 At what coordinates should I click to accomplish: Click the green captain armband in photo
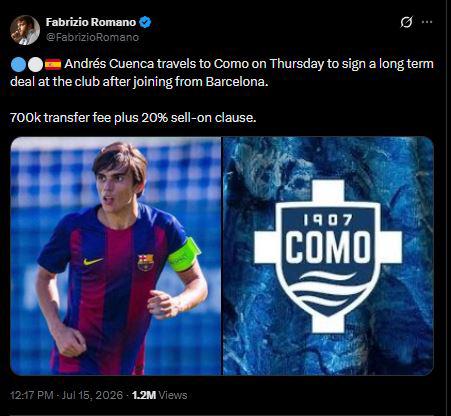[184, 255]
